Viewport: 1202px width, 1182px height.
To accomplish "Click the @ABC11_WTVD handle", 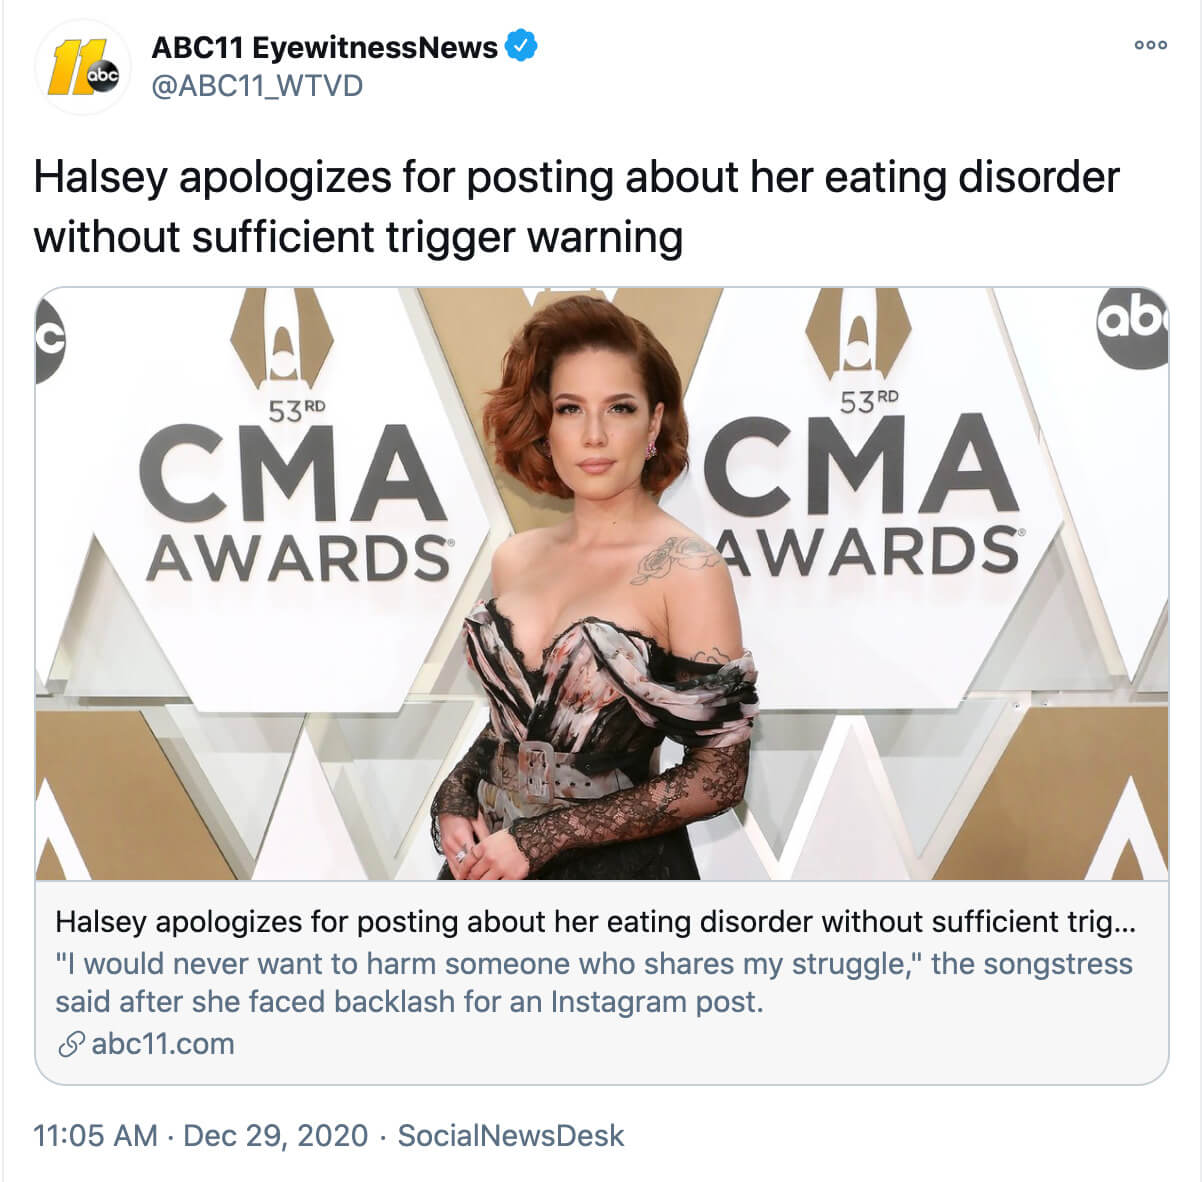I will [257, 86].
